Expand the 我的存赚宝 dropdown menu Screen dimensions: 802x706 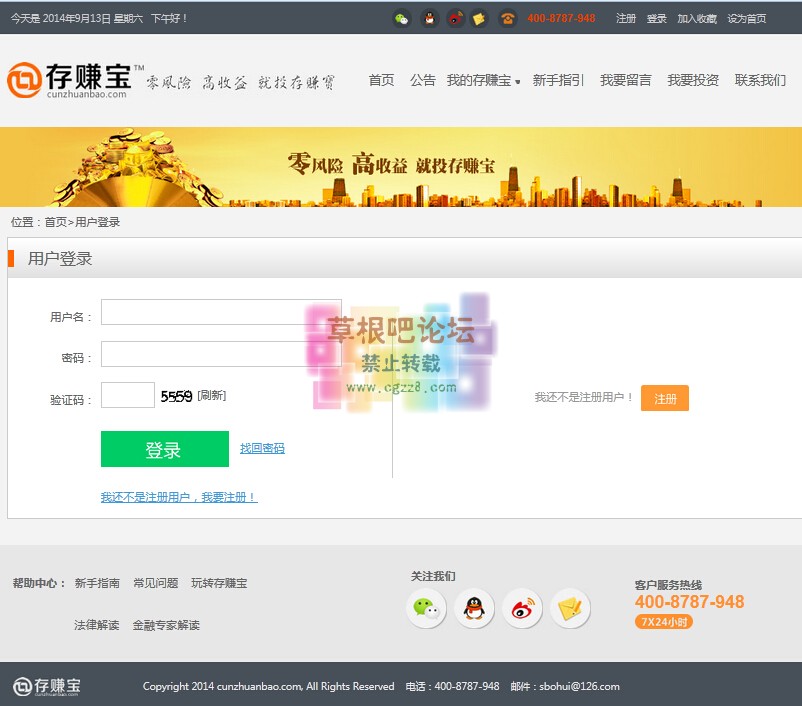coord(483,80)
